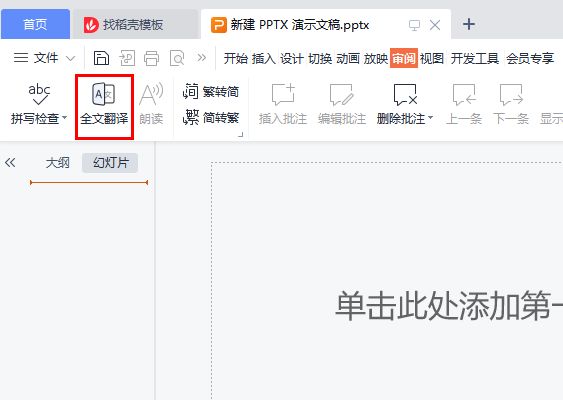Click the export-to-PDF icon beside the Save icon
This screenshot has width=563, height=400.
tap(127, 58)
